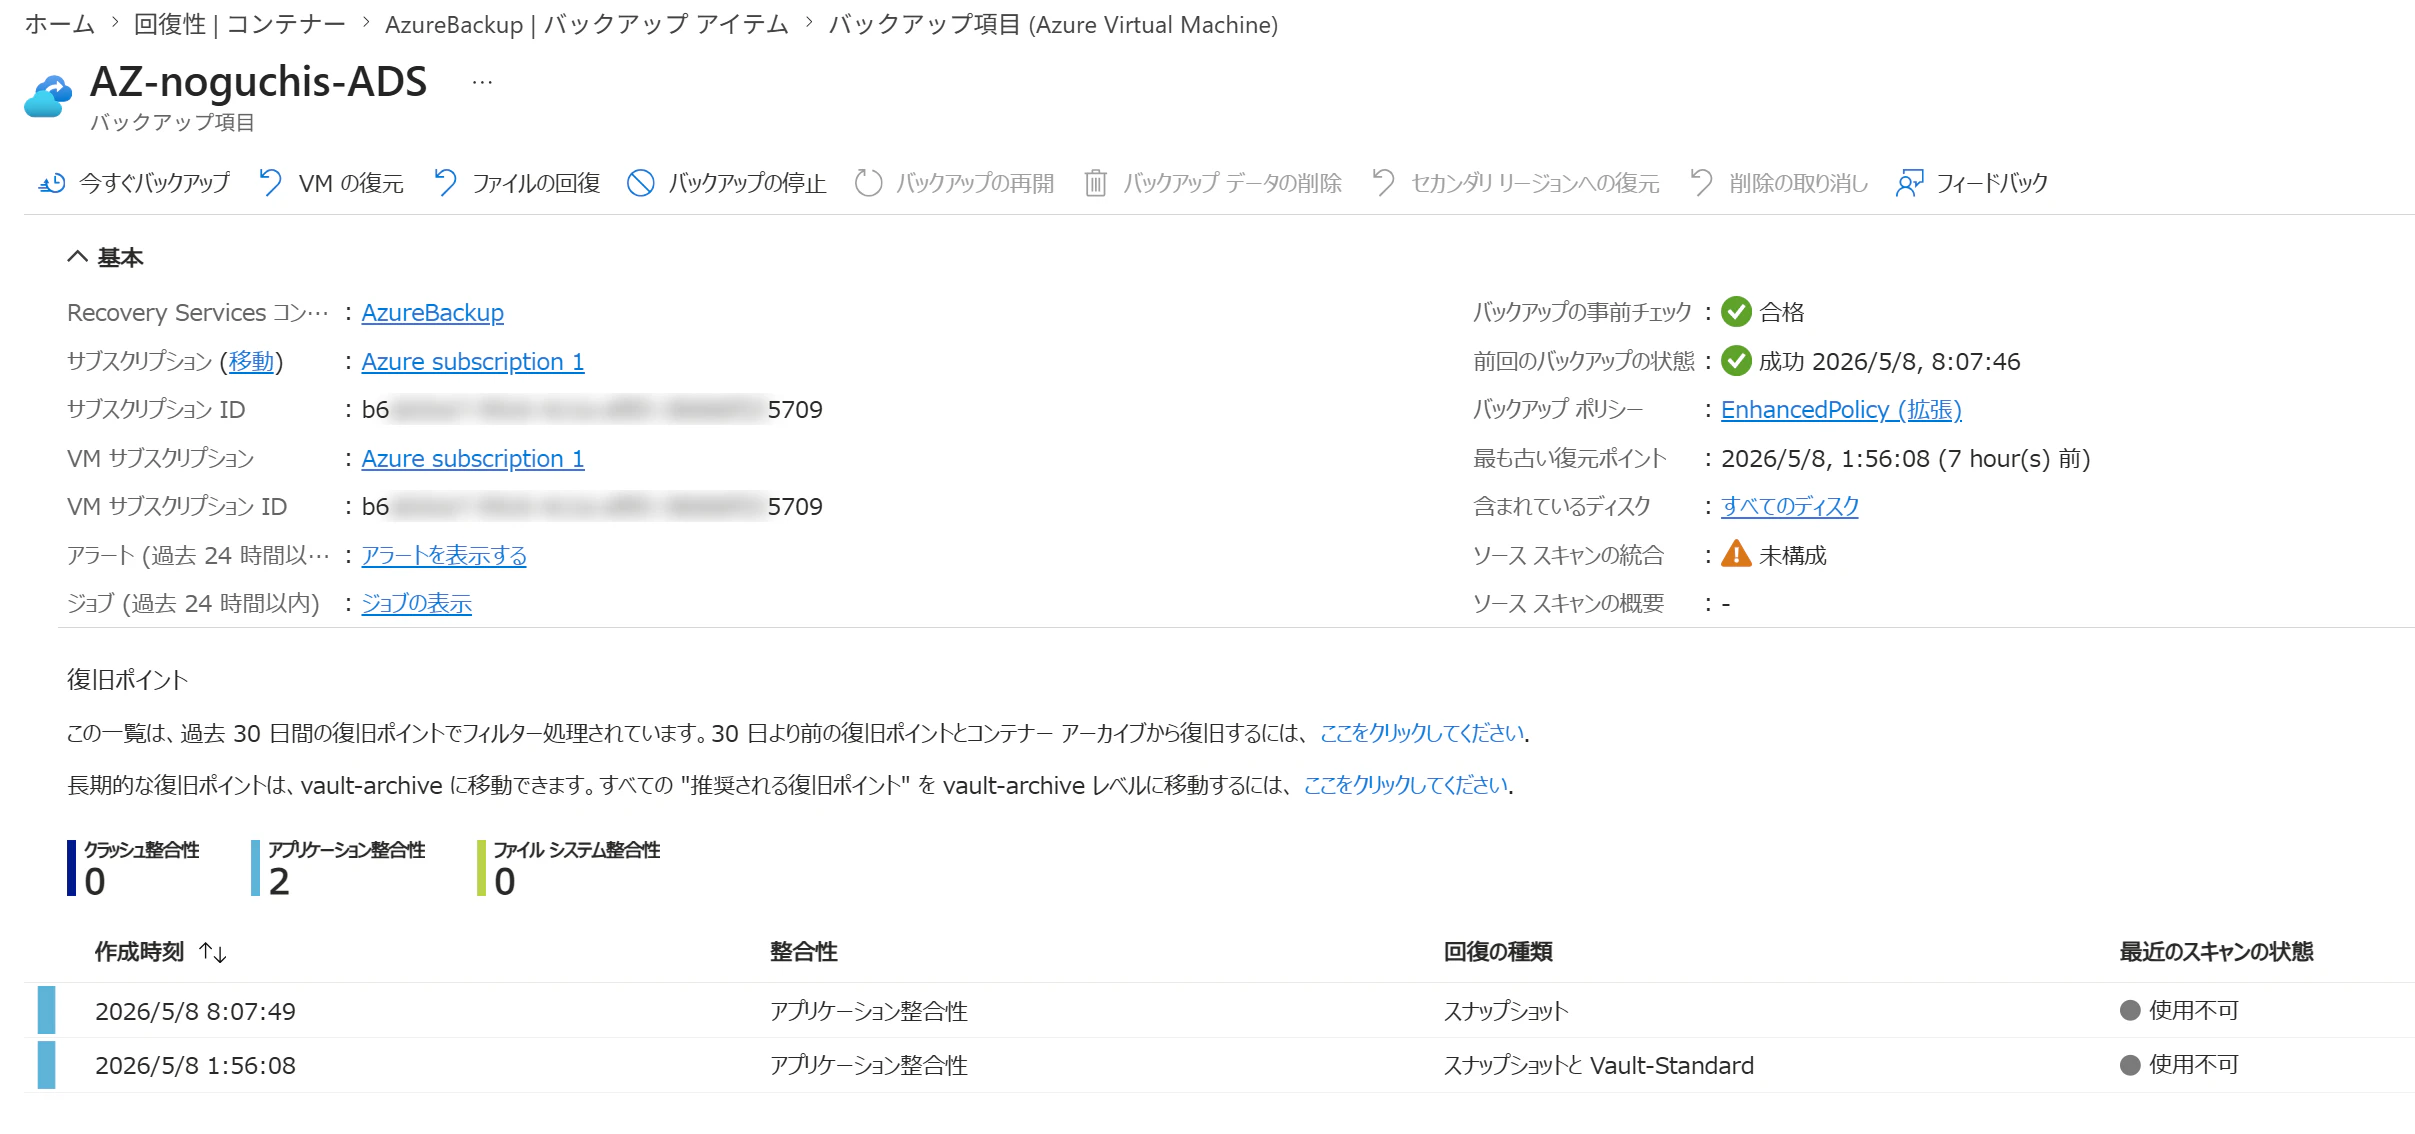Click the light blue アプリケーション整合性 color bar
Screen dimensions: 2415x1134
click(x=255, y=868)
